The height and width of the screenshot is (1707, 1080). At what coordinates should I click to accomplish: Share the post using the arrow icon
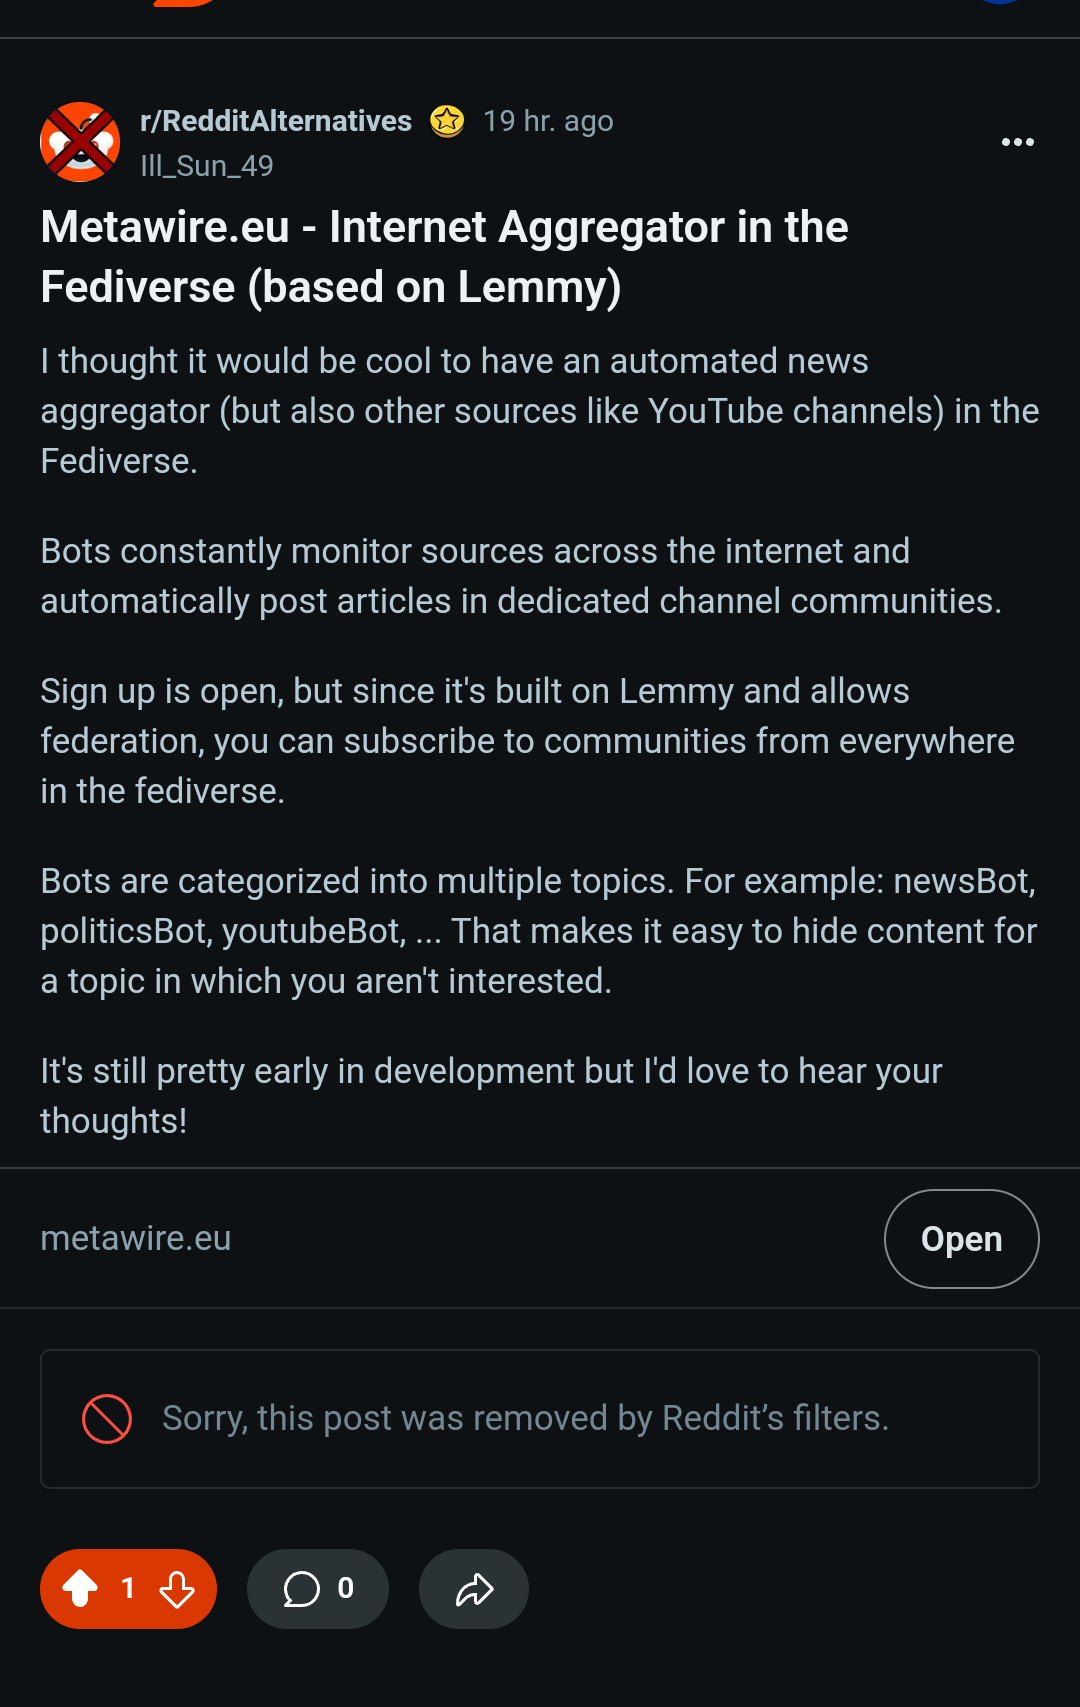point(474,1588)
